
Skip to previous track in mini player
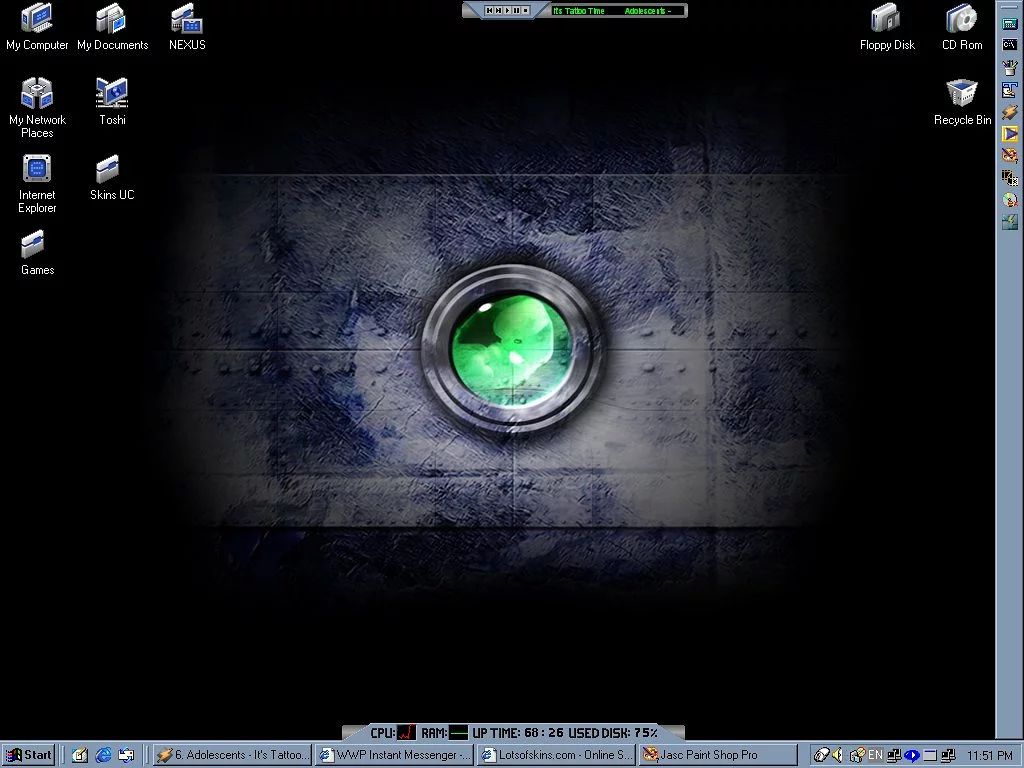click(x=490, y=10)
